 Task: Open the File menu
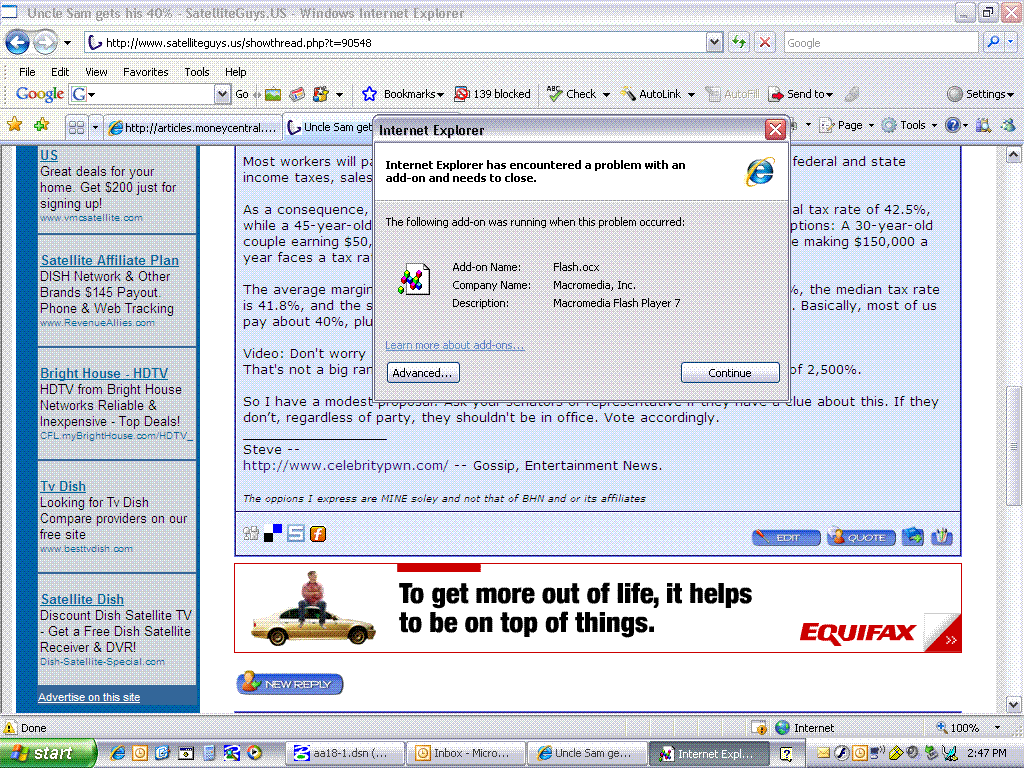click(27, 72)
